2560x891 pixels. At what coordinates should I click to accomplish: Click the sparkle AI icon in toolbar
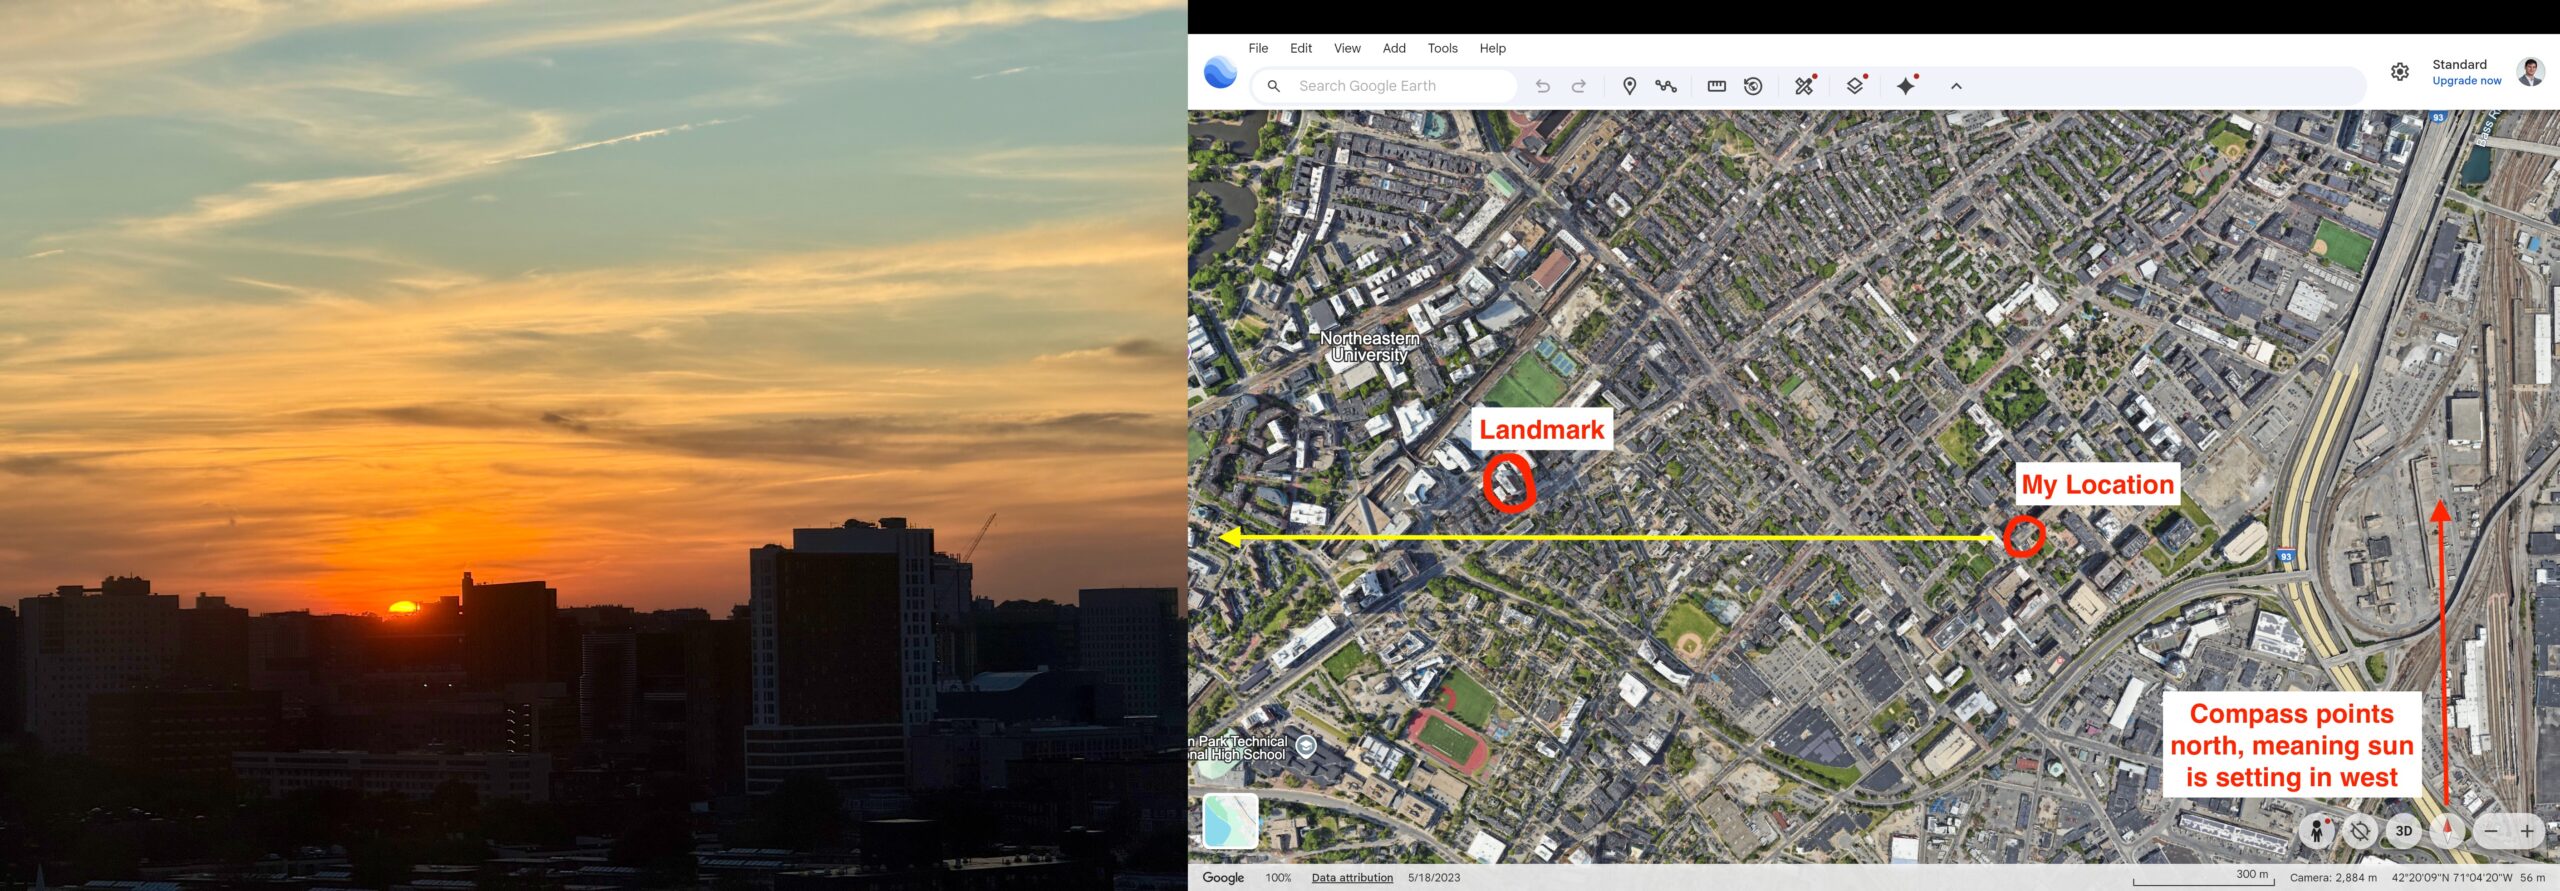tap(1906, 86)
